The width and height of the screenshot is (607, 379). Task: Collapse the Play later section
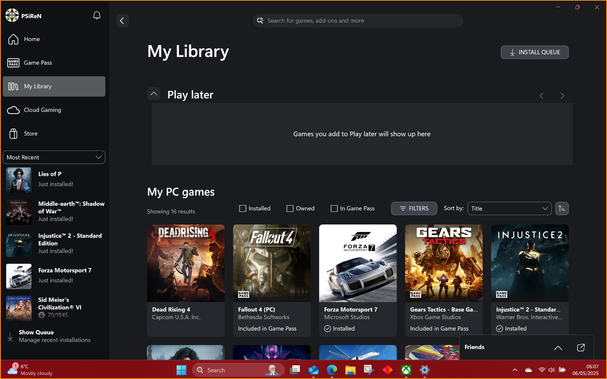point(154,94)
